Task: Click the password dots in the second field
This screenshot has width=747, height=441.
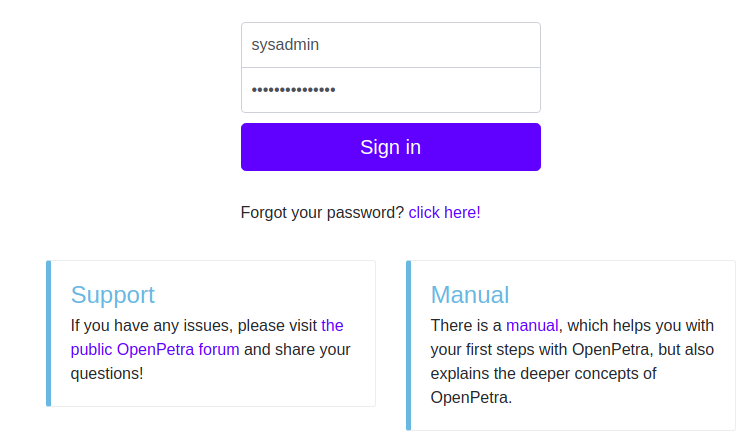Action: pyautogui.click(x=293, y=90)
